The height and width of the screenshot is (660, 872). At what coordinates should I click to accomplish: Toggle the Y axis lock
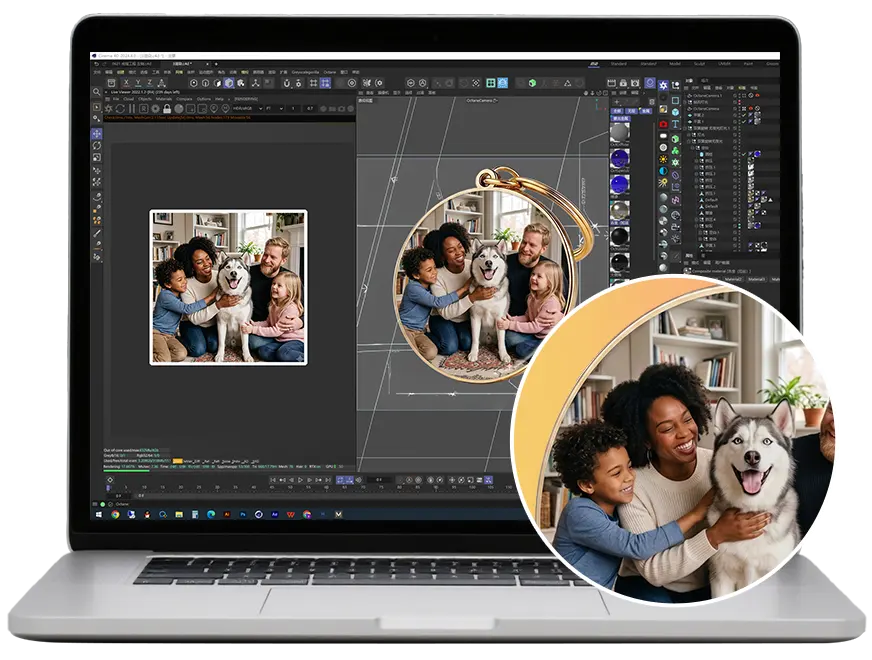coord(138,83)
